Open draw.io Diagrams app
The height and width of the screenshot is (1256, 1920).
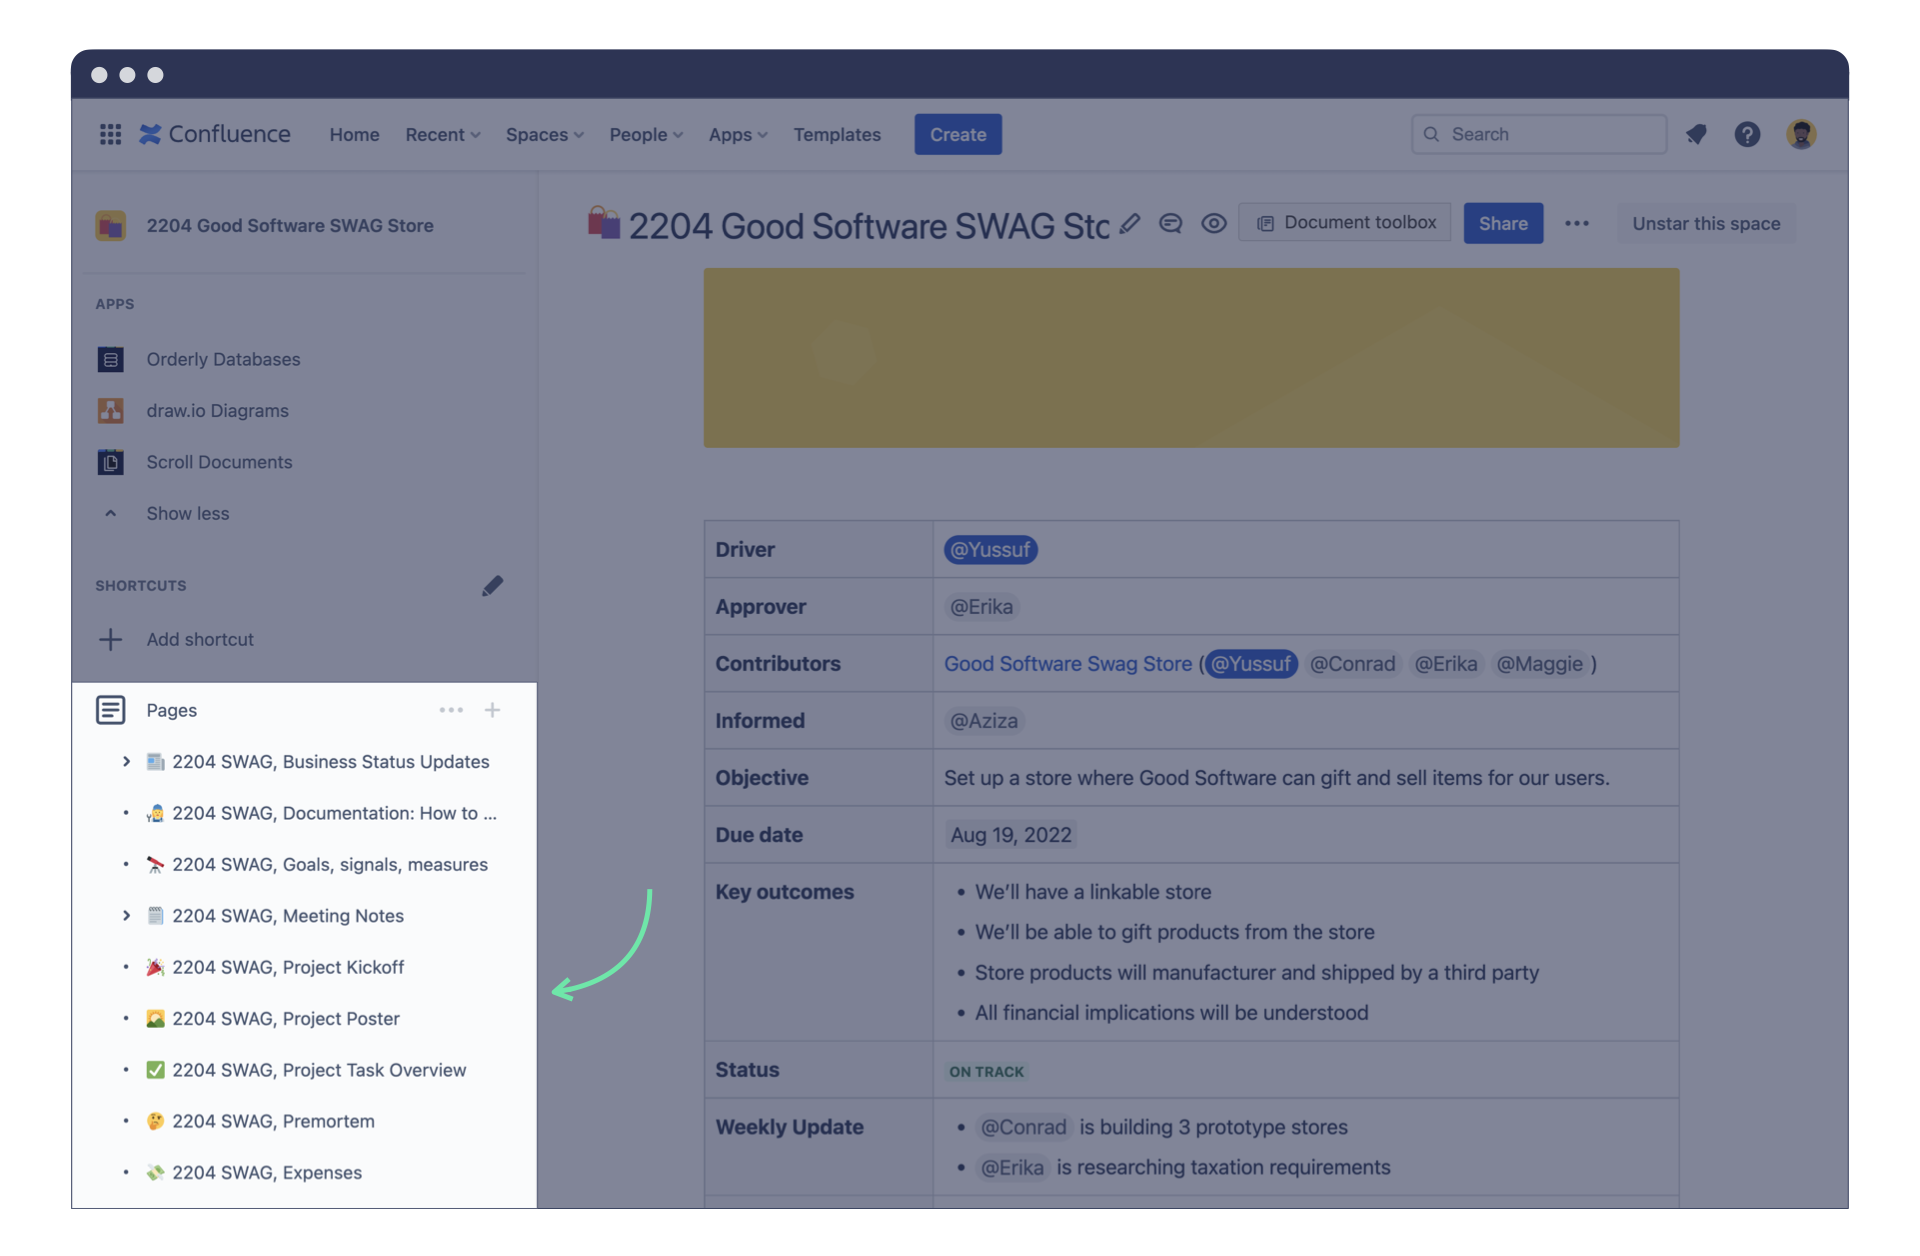click(x=217, y=410)
